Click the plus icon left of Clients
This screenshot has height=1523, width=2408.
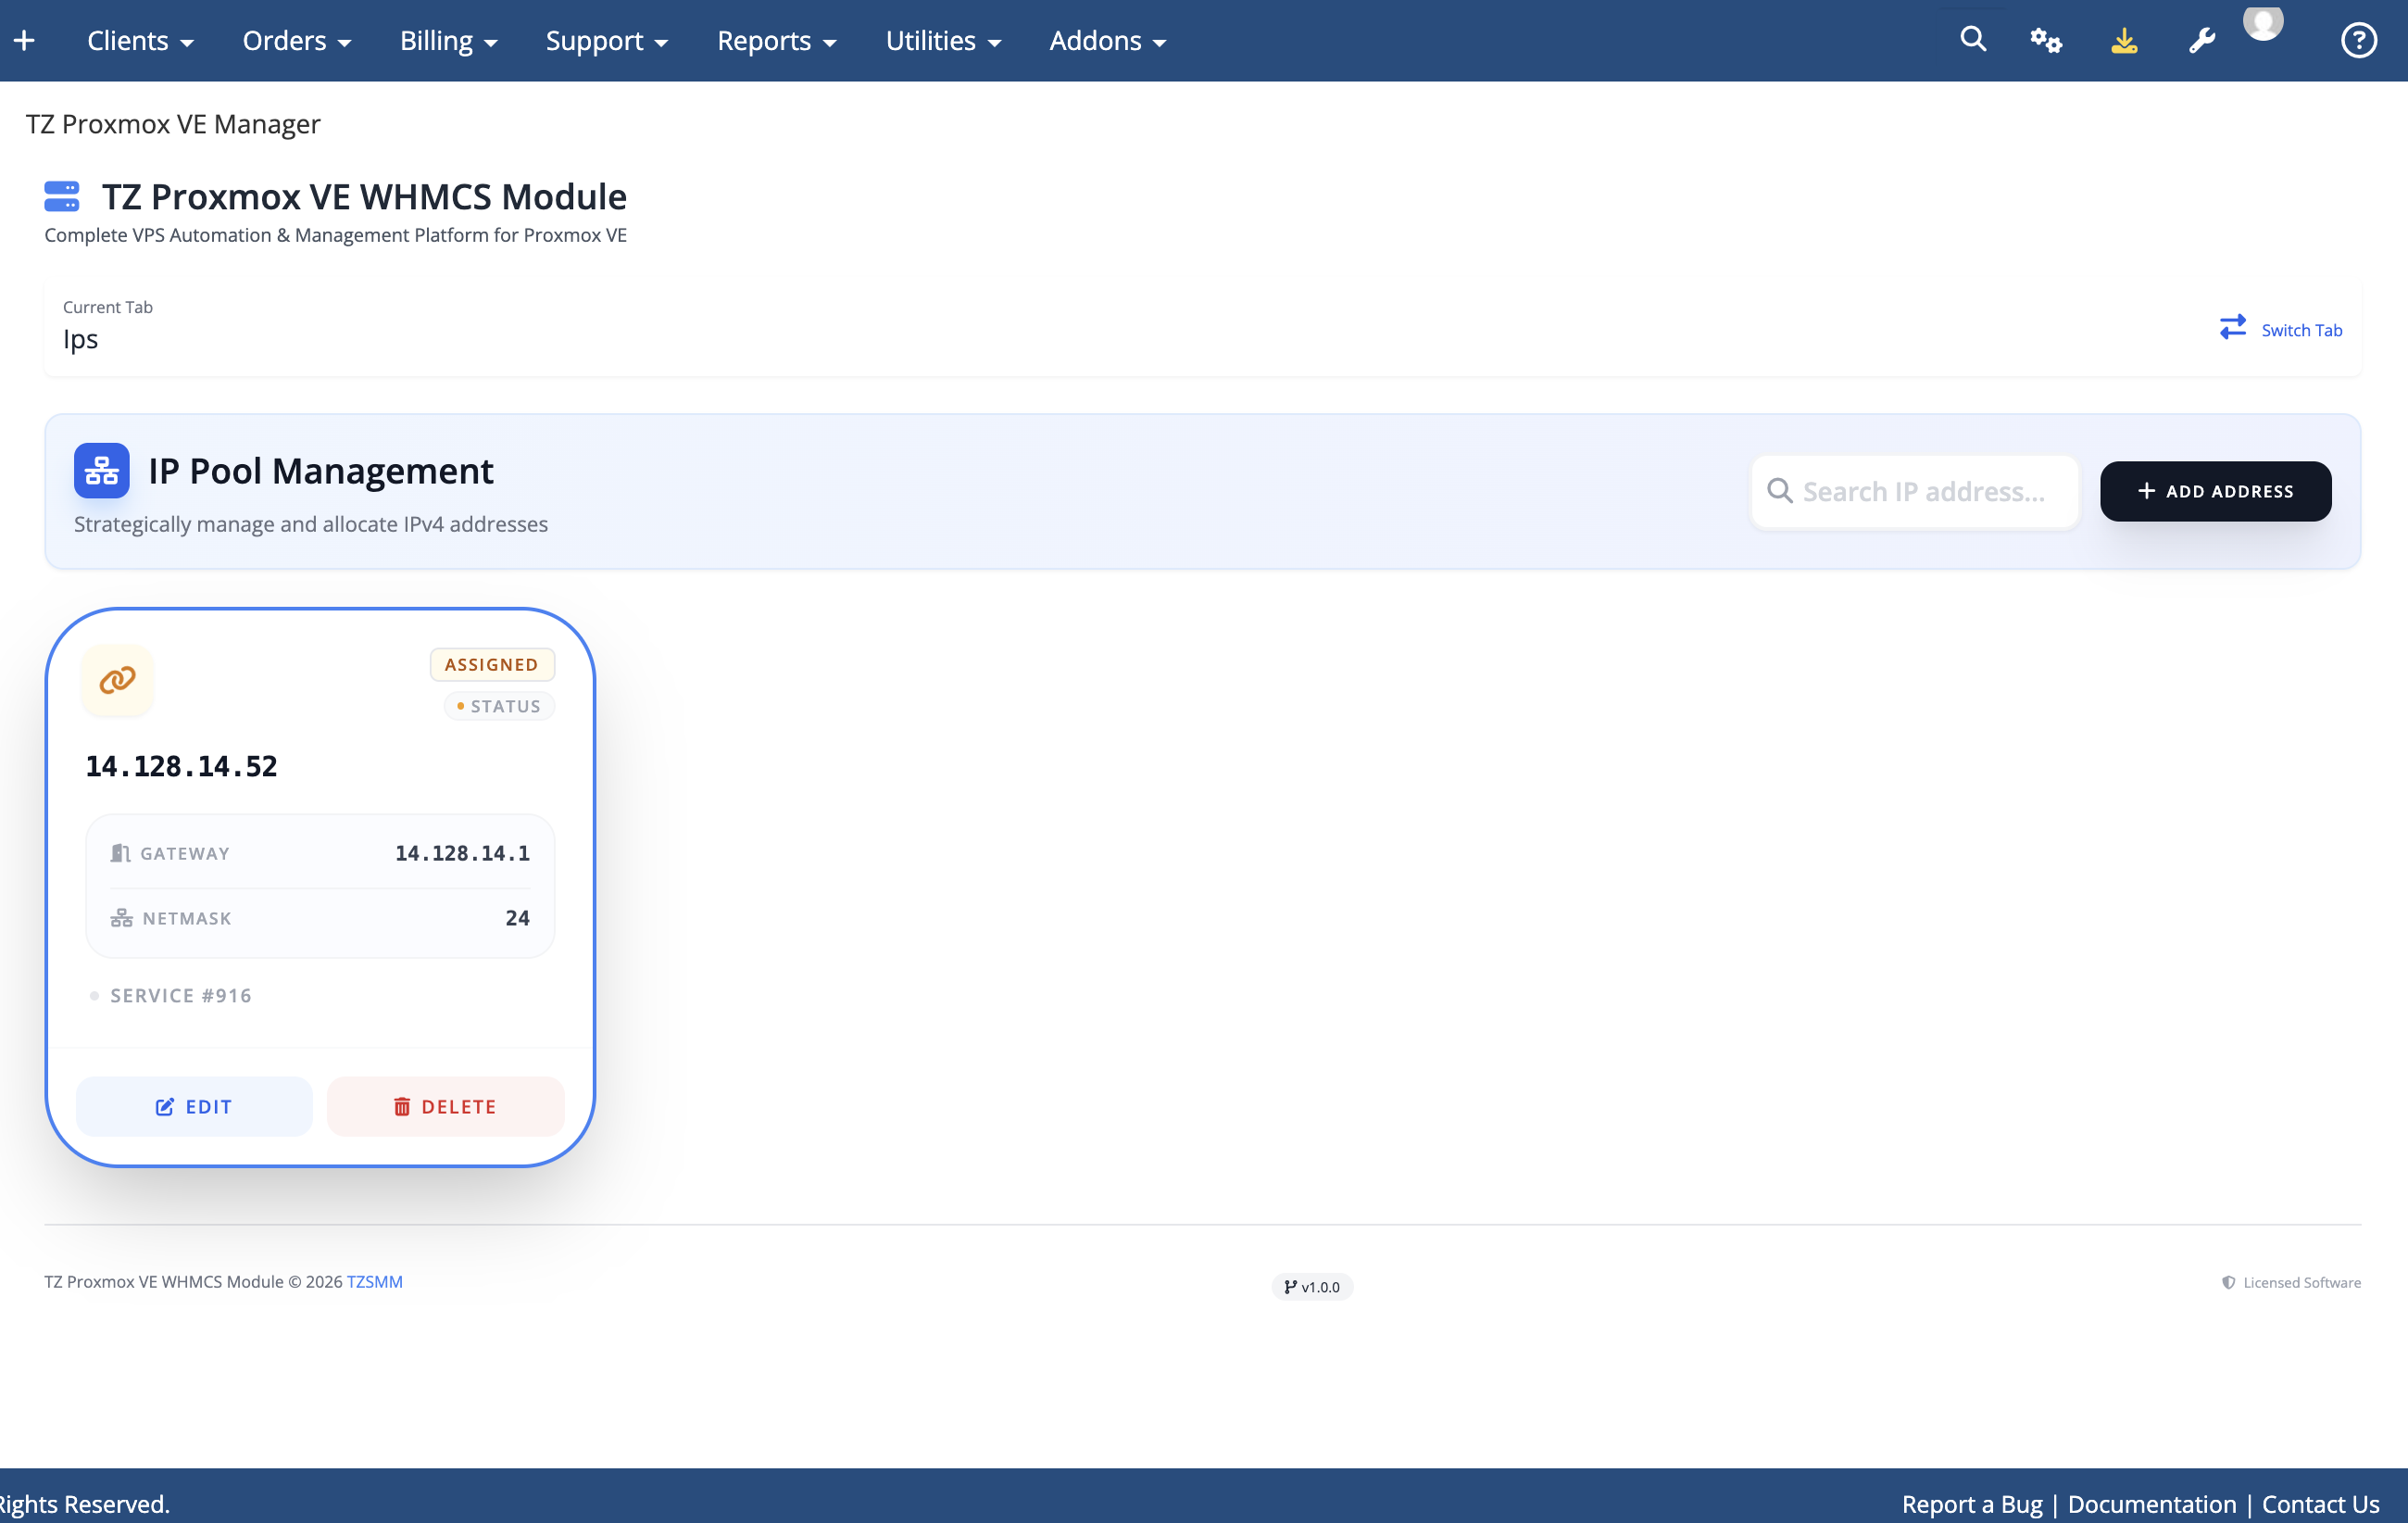point(24,40)
